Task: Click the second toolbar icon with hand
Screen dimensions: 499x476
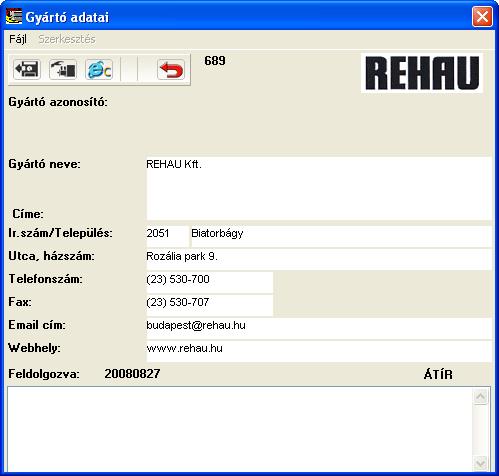Action: [x=63, y=69]
